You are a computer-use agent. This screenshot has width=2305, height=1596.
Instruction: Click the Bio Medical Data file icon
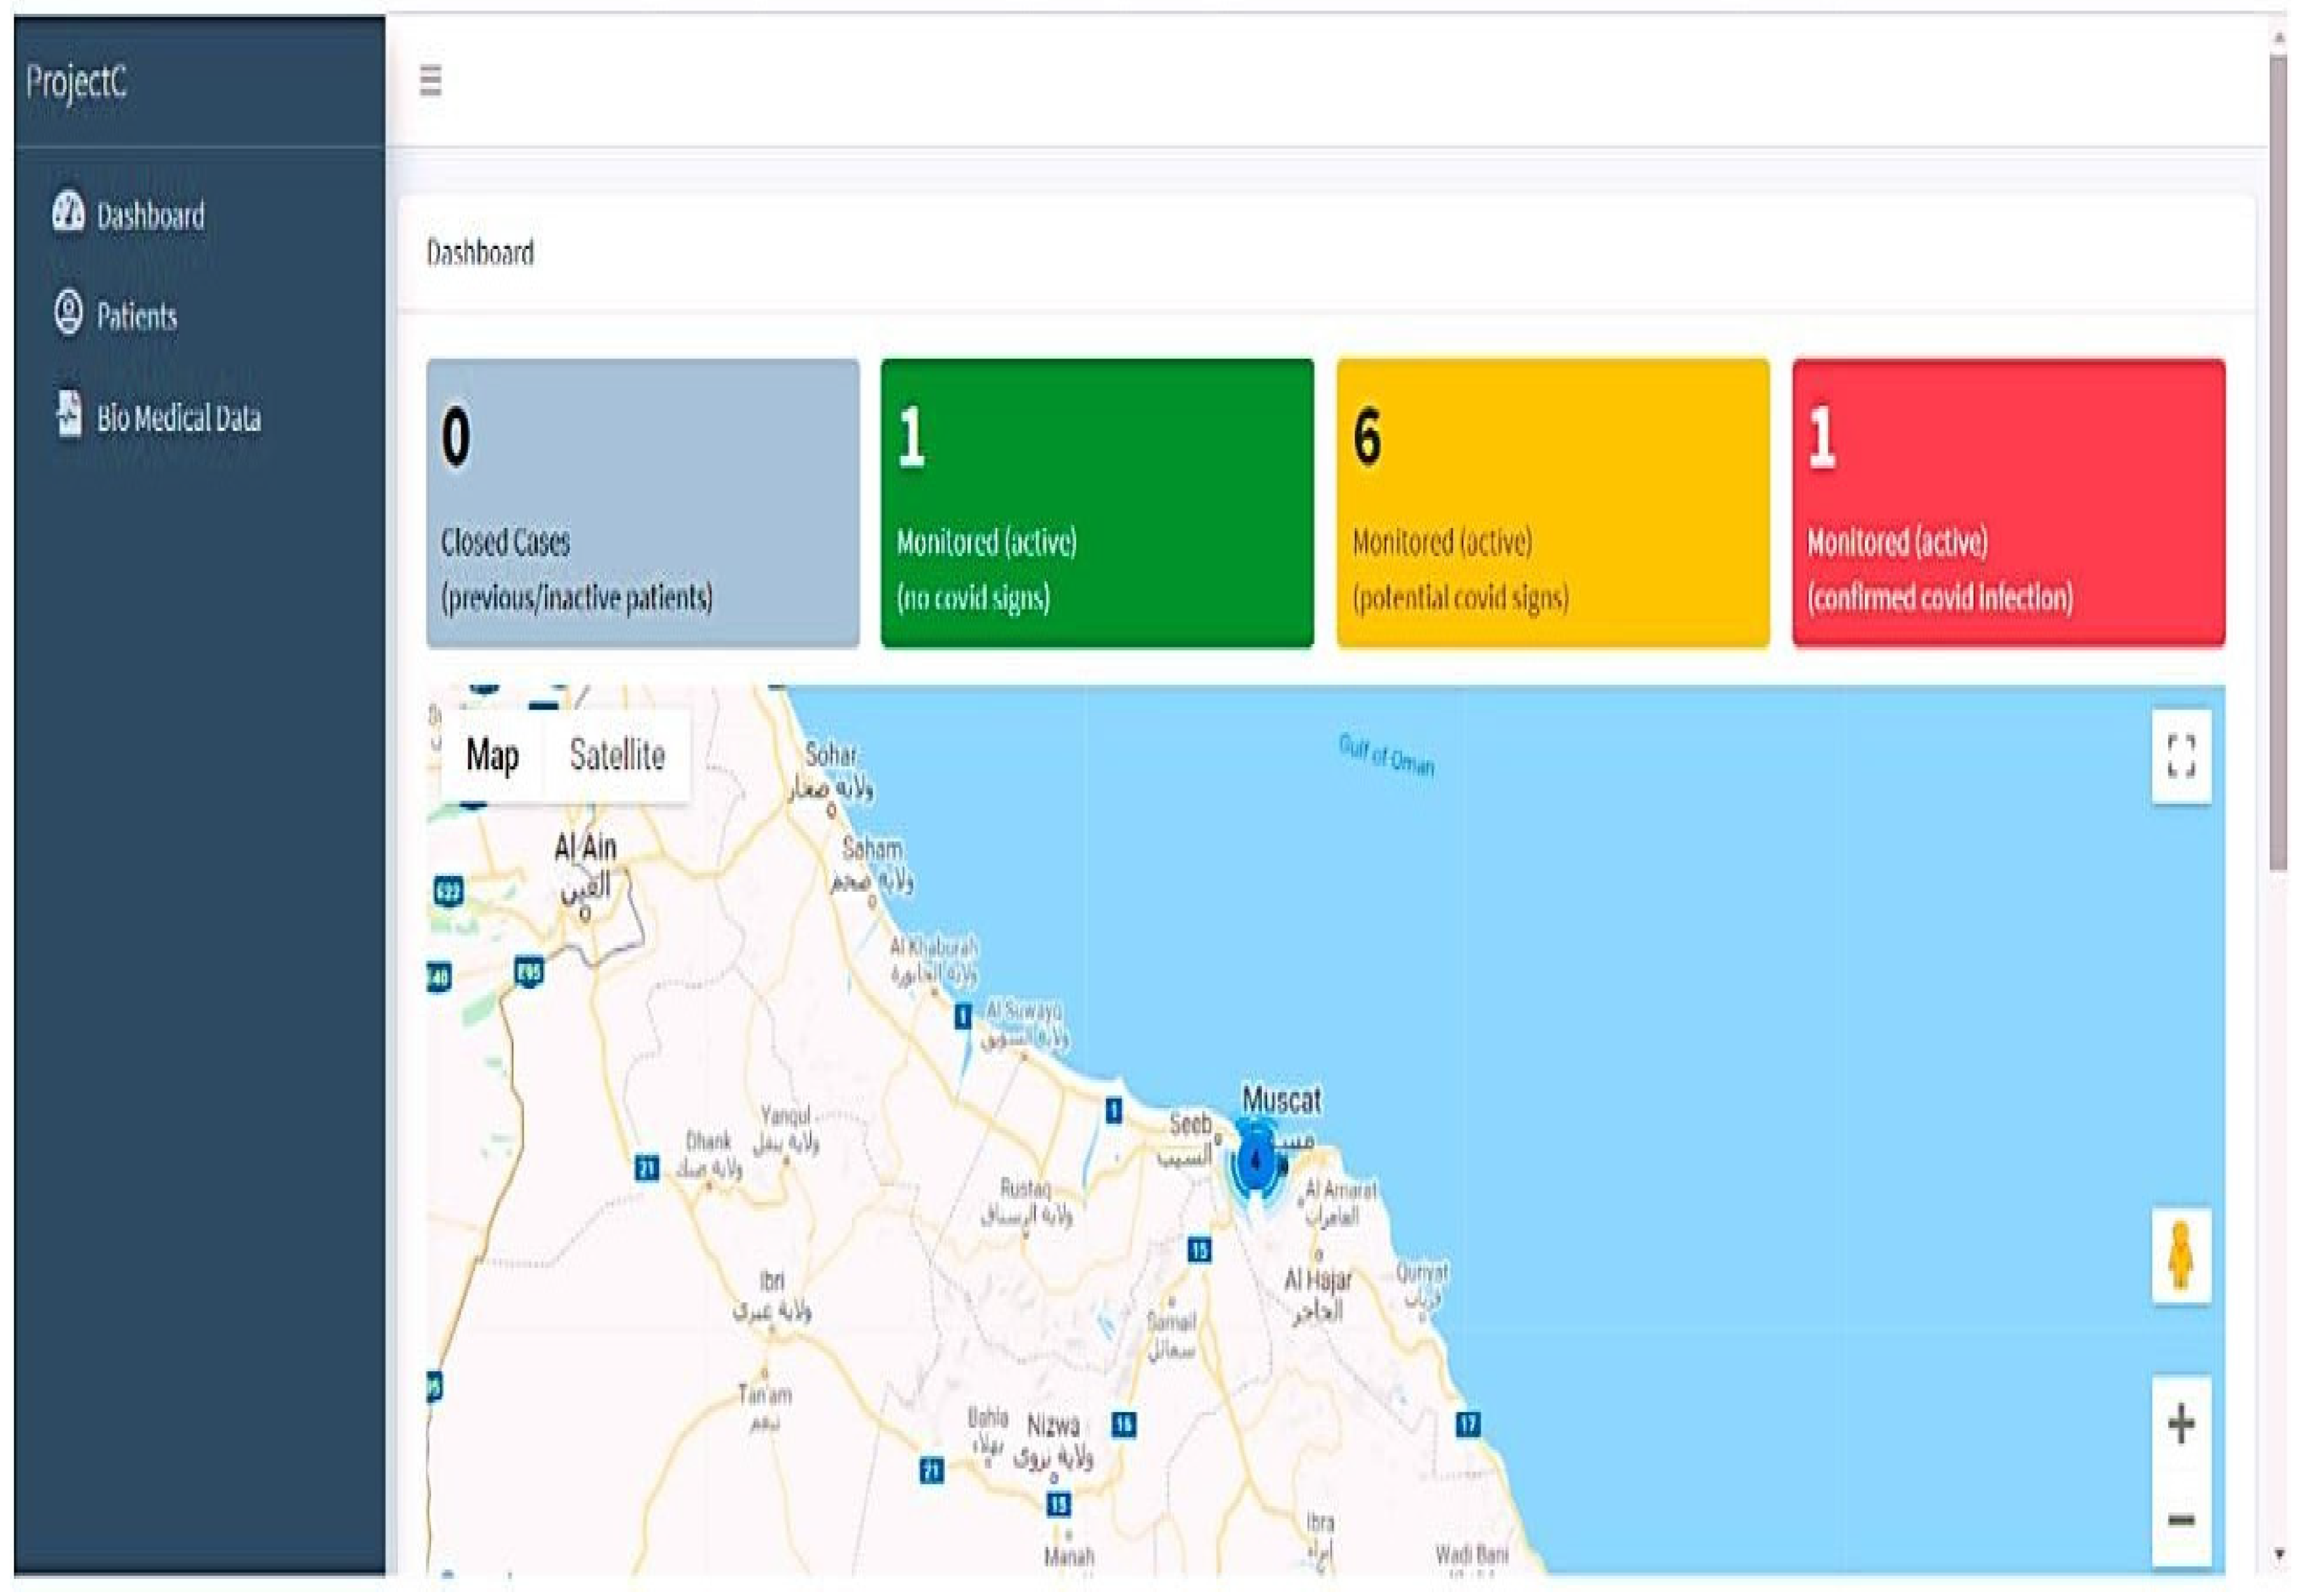[68, 413]
